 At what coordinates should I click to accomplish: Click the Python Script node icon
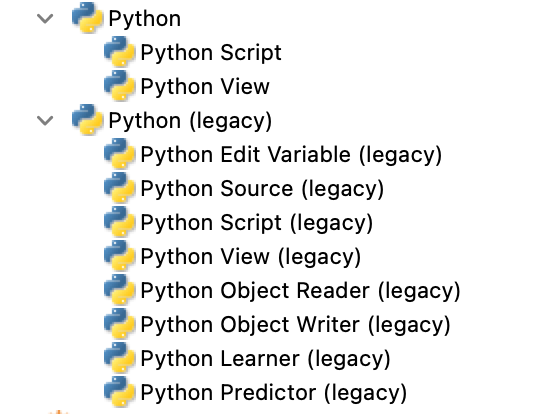(x=120, y=52)
